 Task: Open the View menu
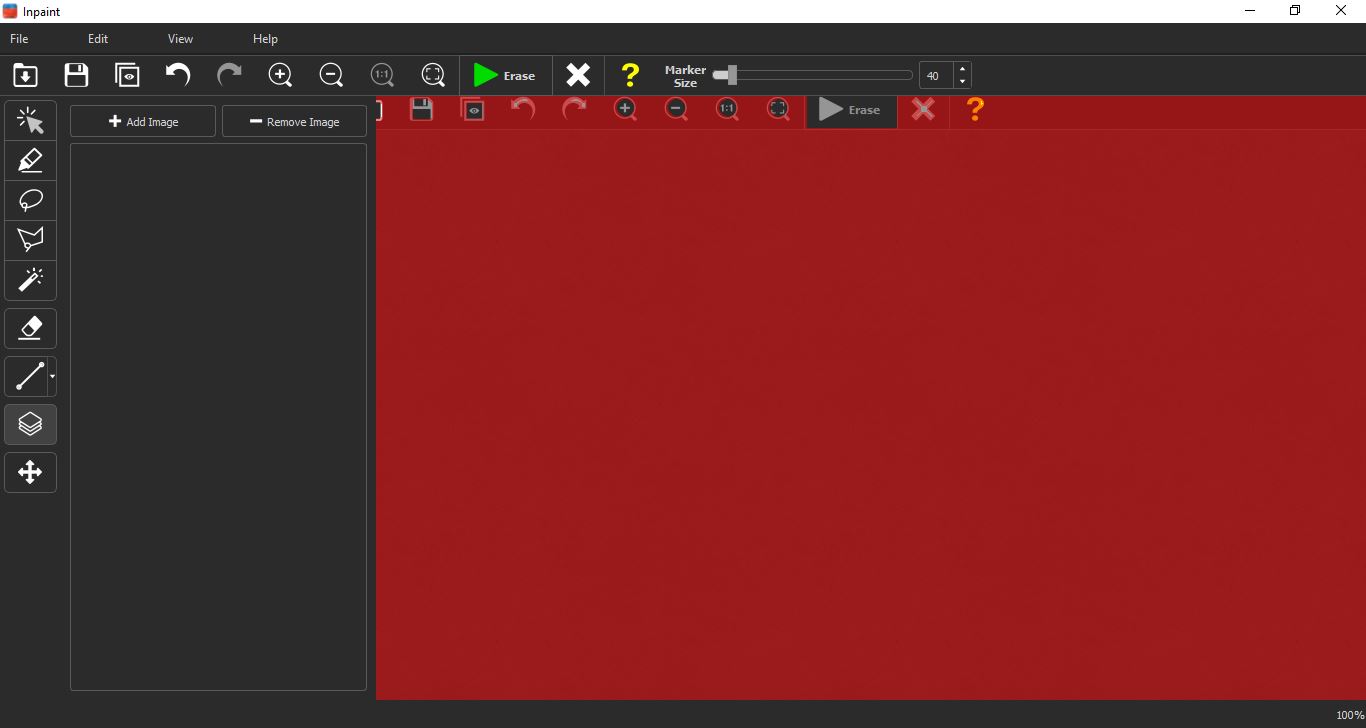click(x=180, y=38)
